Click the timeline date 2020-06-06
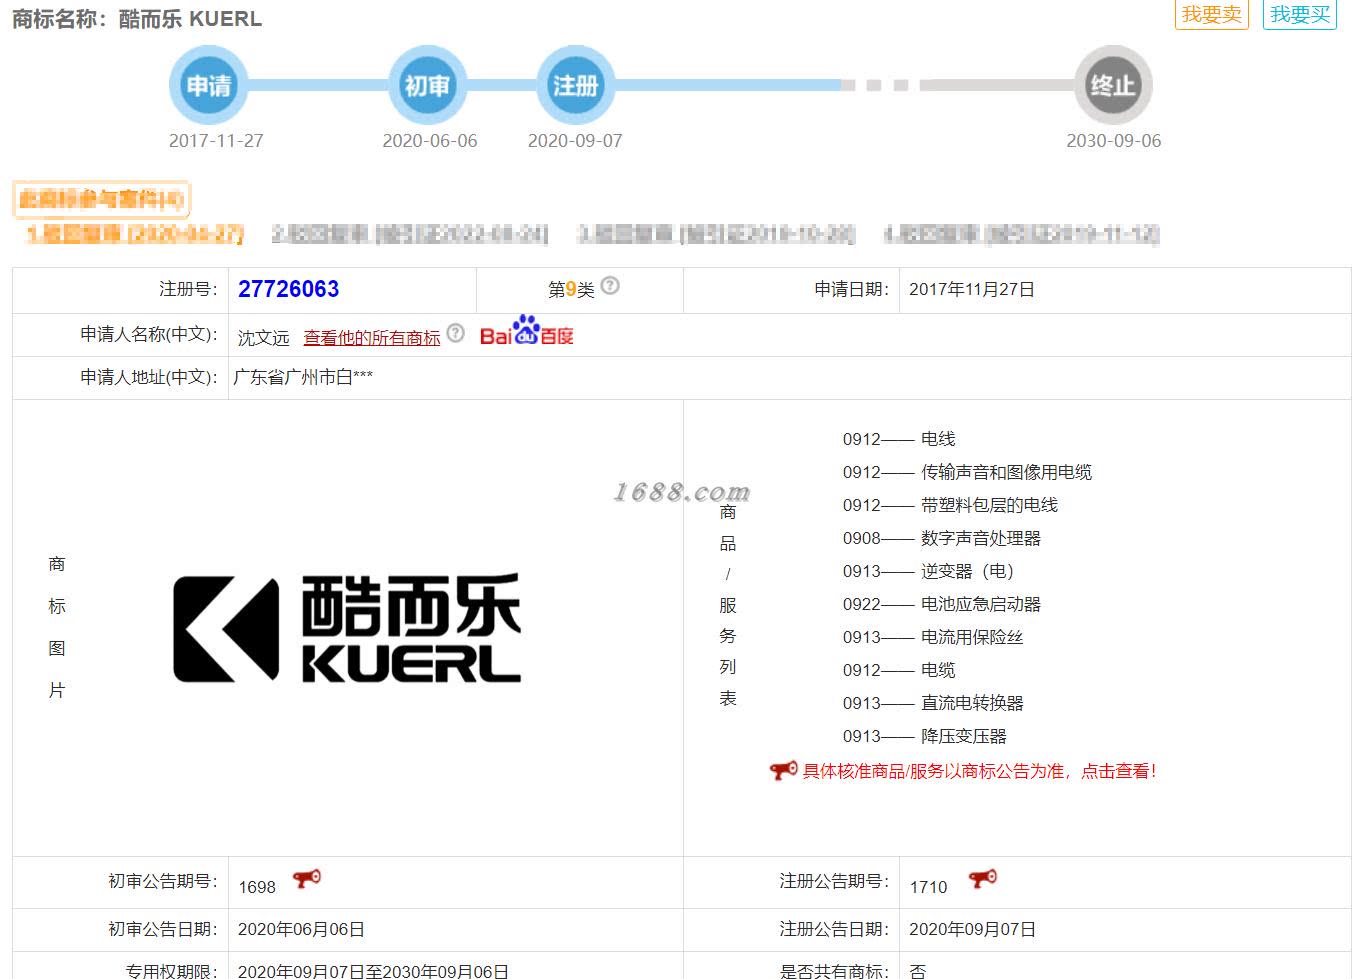Screen dimensions: 1363x979 coord(430,141)
